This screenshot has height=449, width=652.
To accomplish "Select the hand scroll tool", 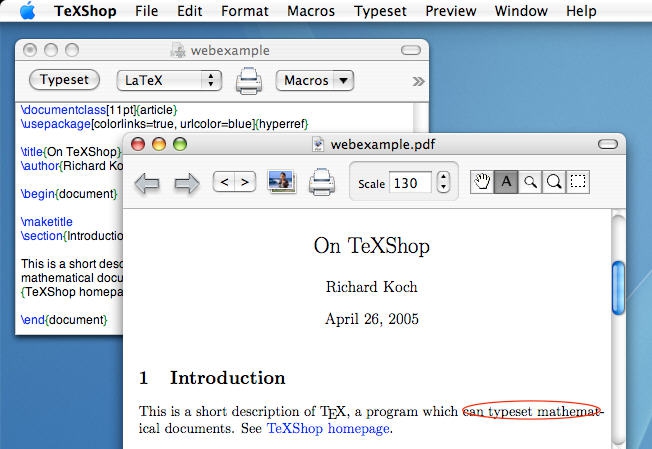I will (x=482, y=182).
